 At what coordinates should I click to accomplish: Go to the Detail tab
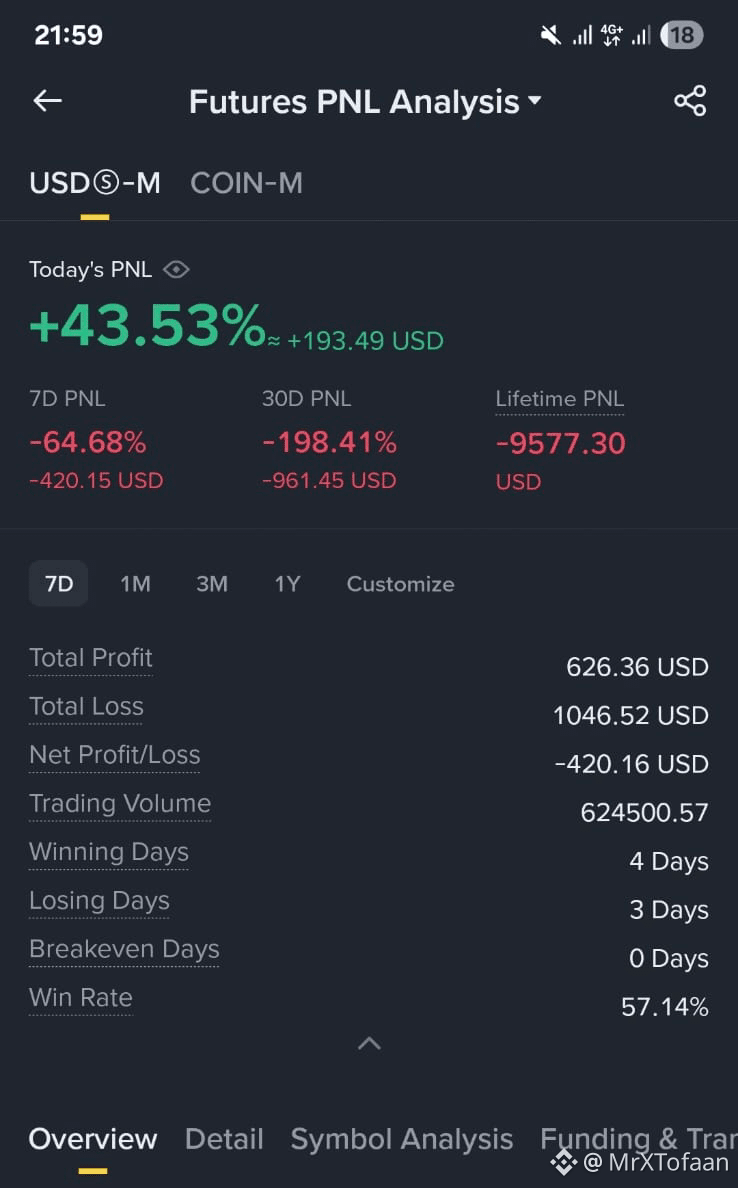pos(224,1139)
